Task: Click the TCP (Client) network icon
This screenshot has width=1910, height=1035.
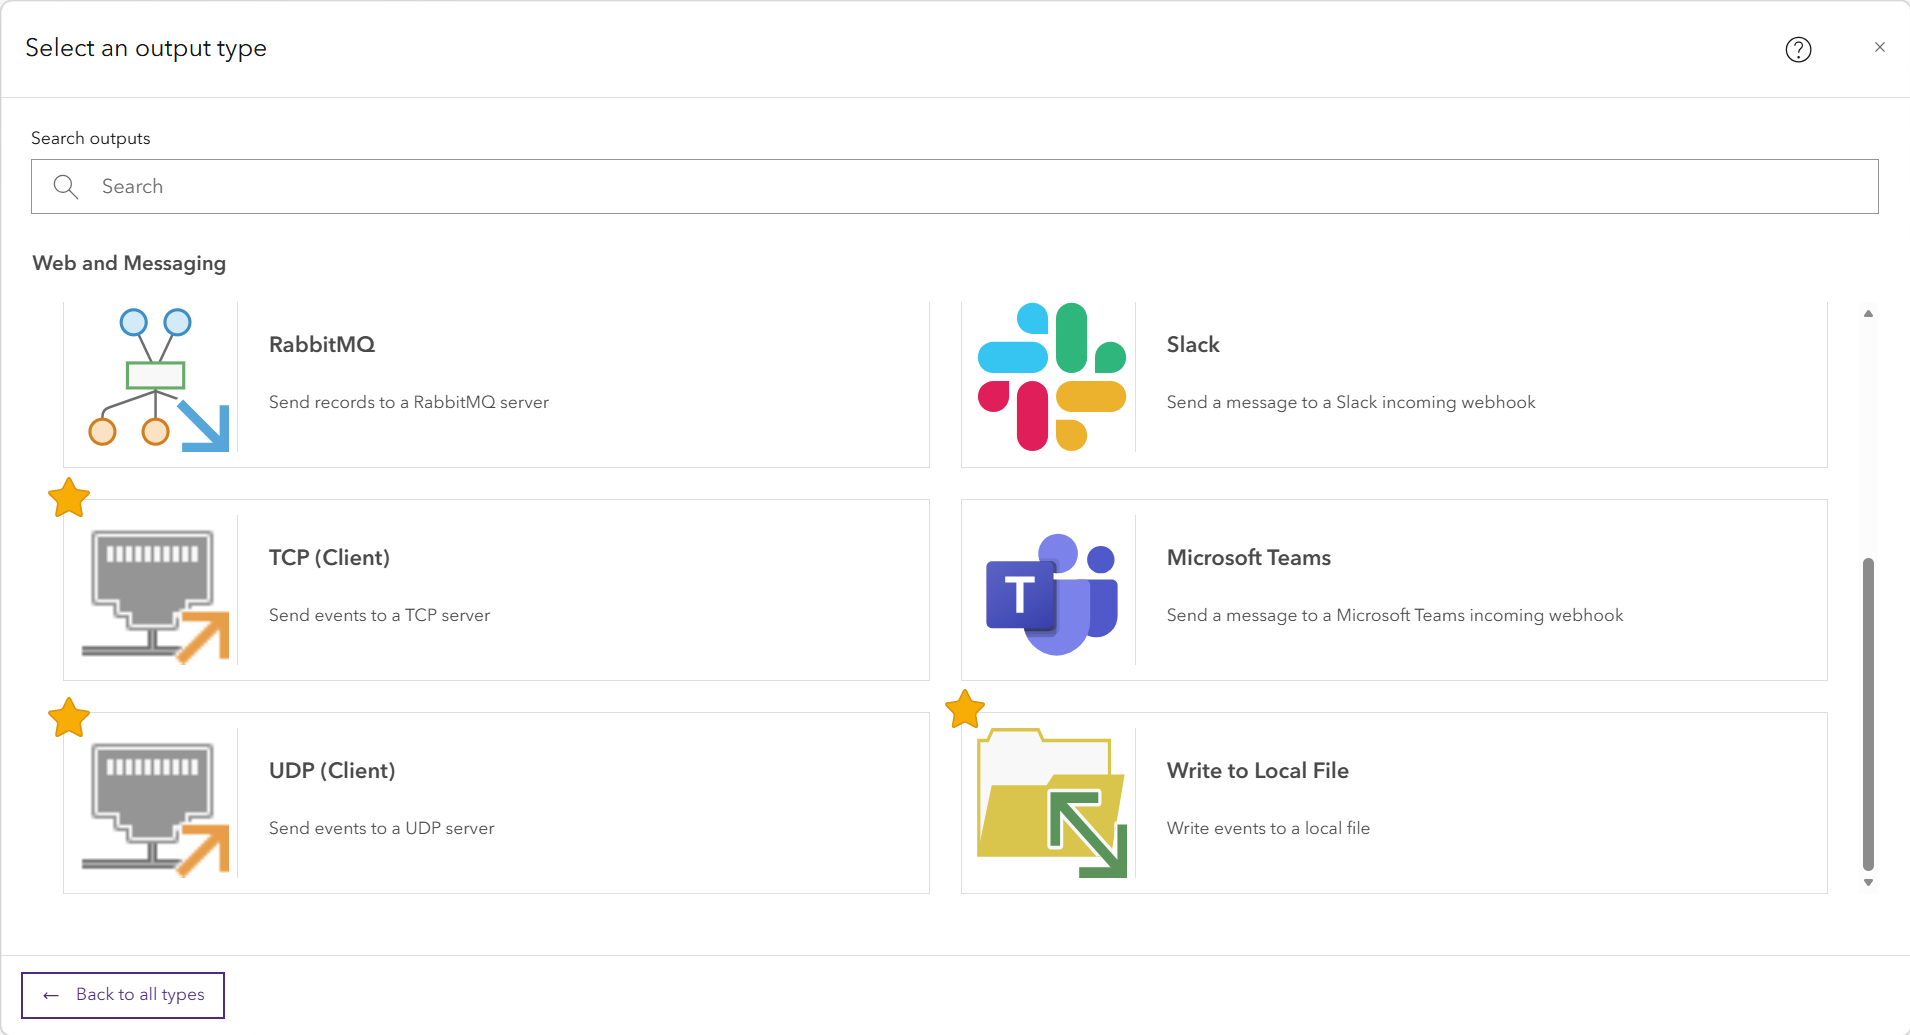Action: tap(155, 597)
